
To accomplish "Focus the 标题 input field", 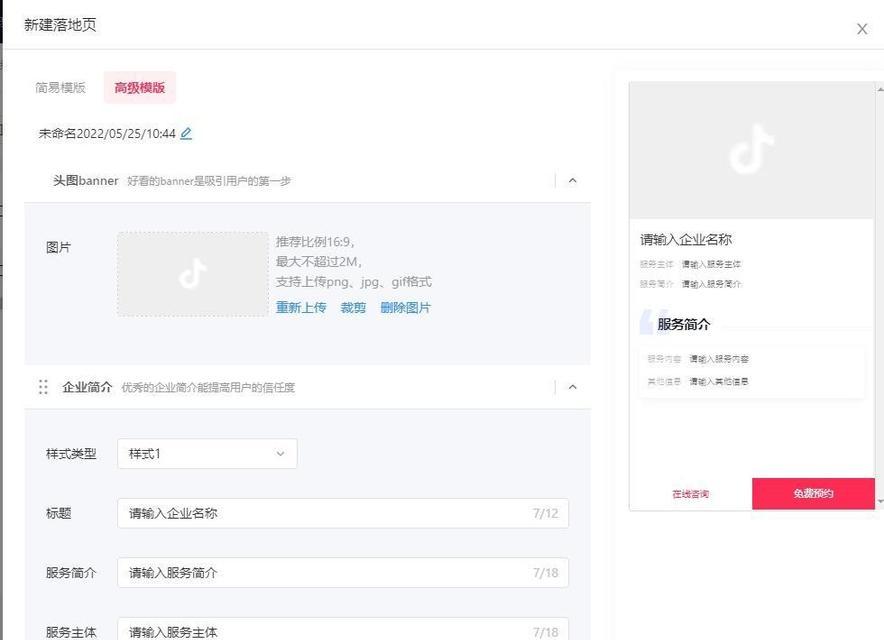I will click(343, 513).
